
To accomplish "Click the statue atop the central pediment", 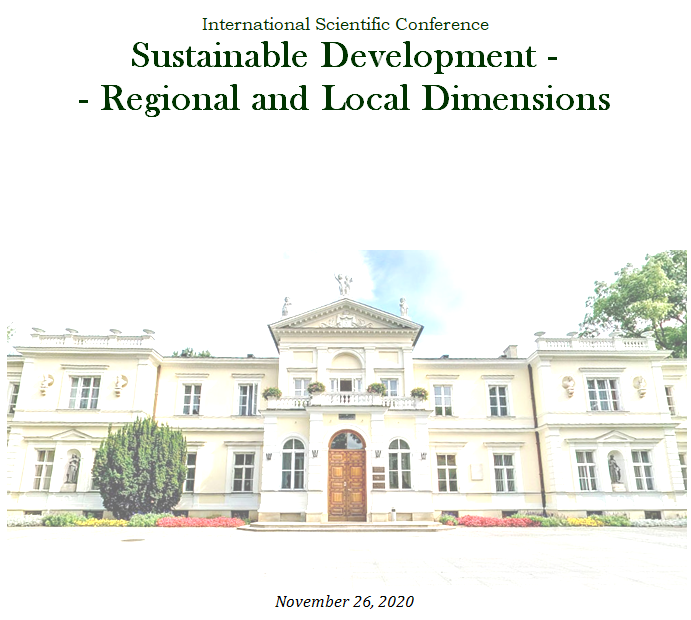I will point(344,285).
